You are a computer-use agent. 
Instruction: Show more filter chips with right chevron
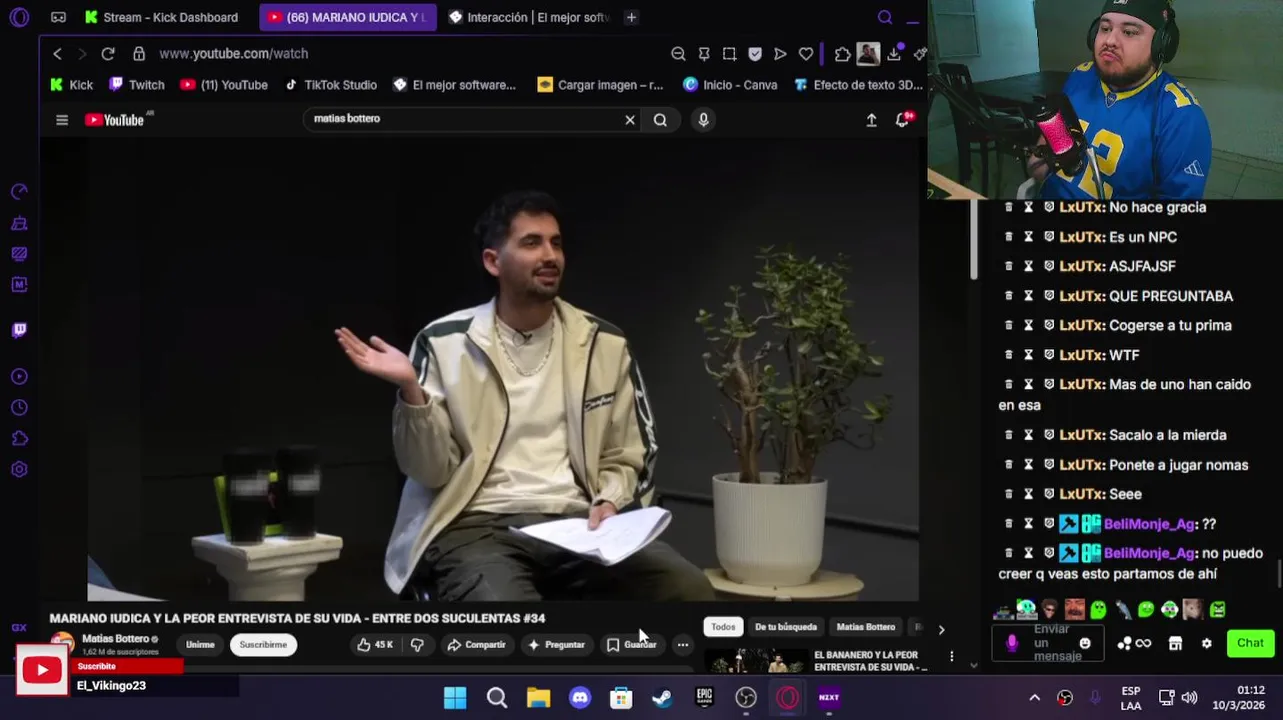click(941, 629)
